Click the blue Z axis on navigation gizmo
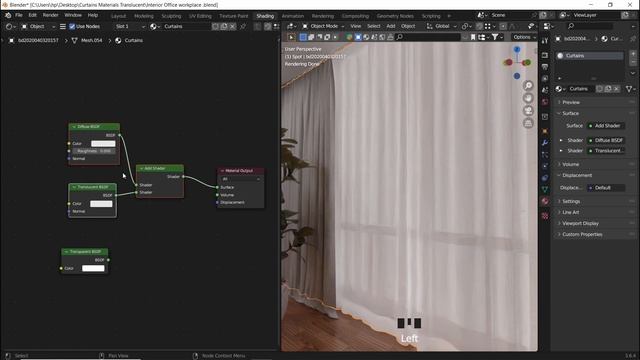Screen dimensions: 640x360 point(517,49)
